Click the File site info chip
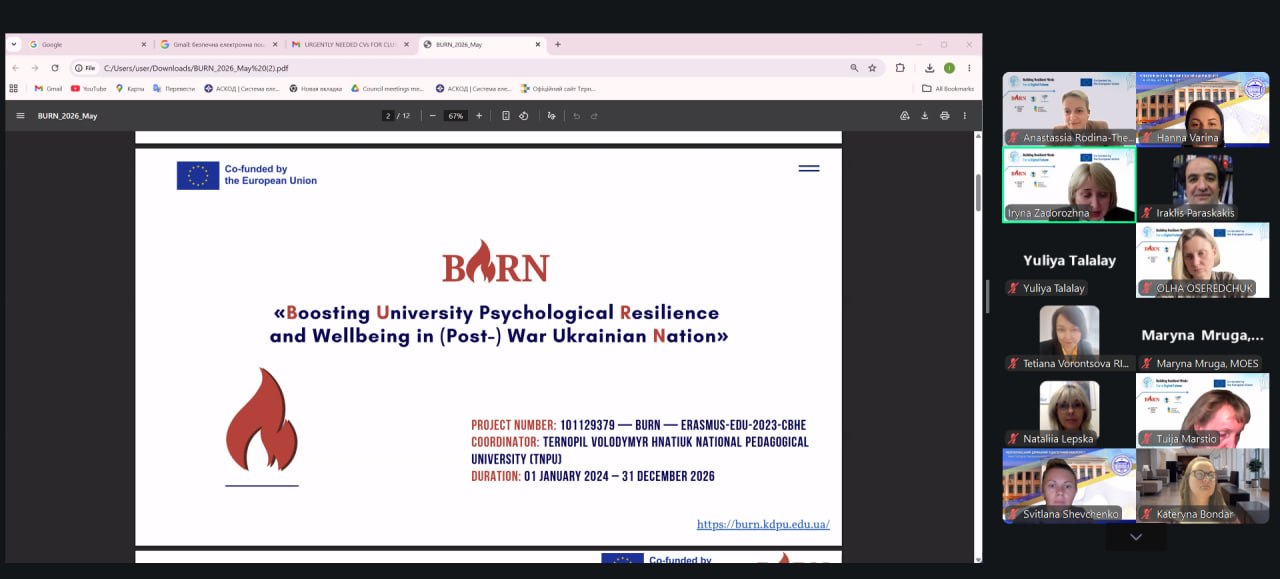Image resolution: width=1280 pixels, height=579 pixels. click(85, 68)
